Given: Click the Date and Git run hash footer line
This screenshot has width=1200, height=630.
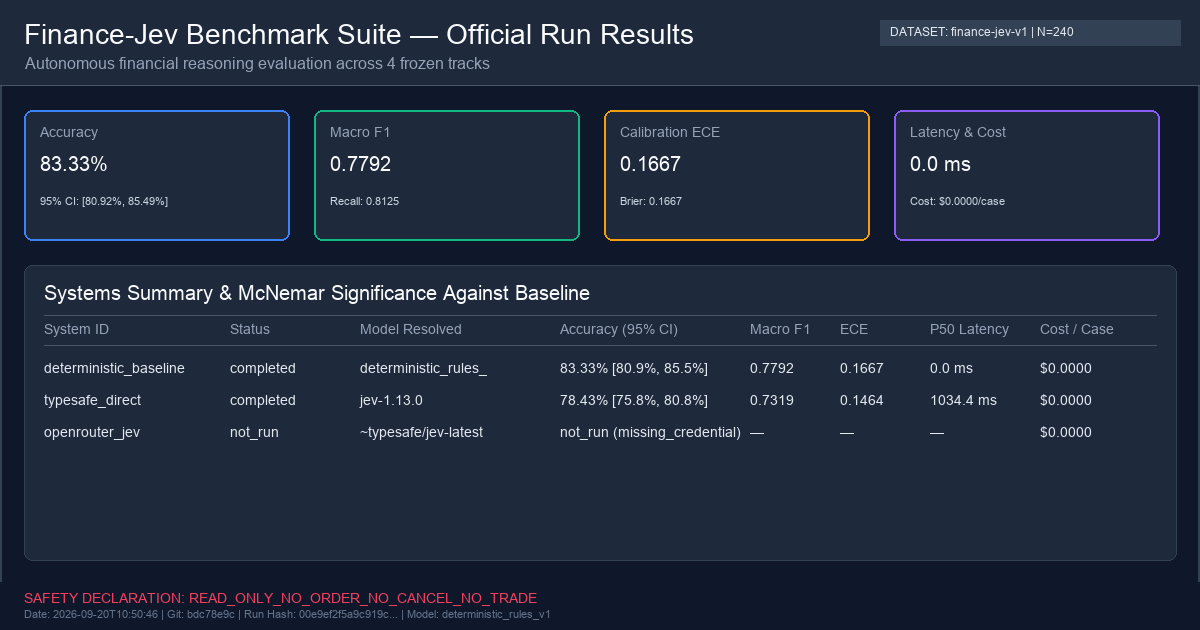Looking at the screenshot, I should point(287,615).
